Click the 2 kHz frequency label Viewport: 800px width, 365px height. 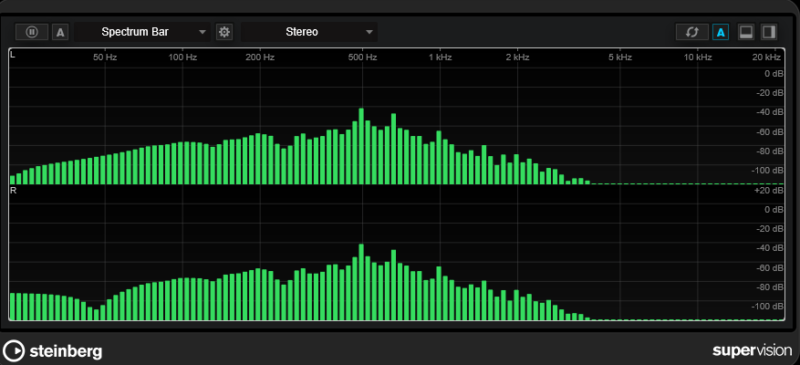(517, 57)
